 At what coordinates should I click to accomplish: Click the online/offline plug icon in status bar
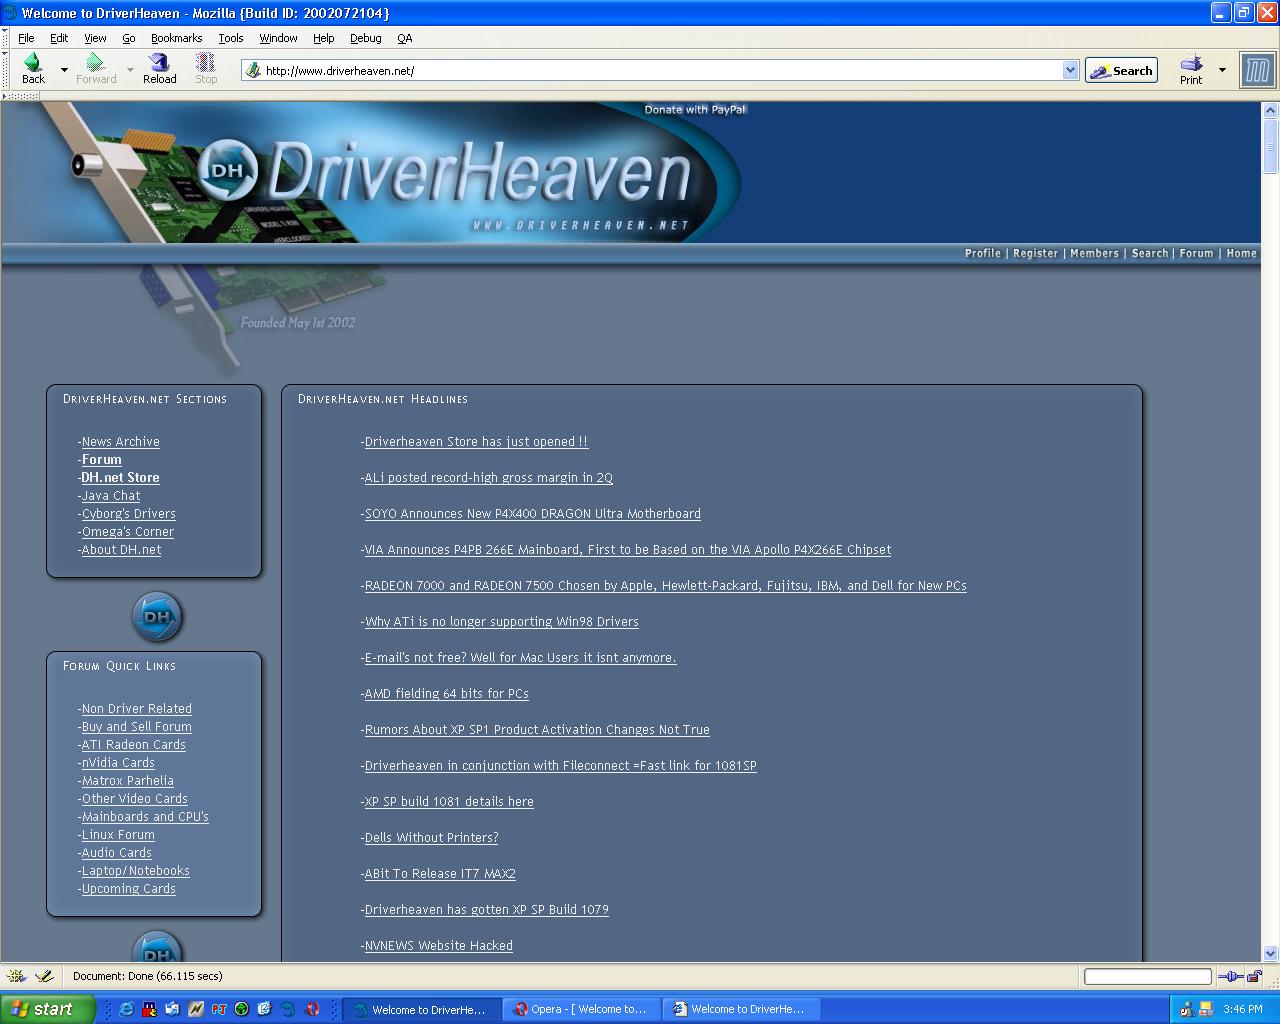tap(1232, 977)
